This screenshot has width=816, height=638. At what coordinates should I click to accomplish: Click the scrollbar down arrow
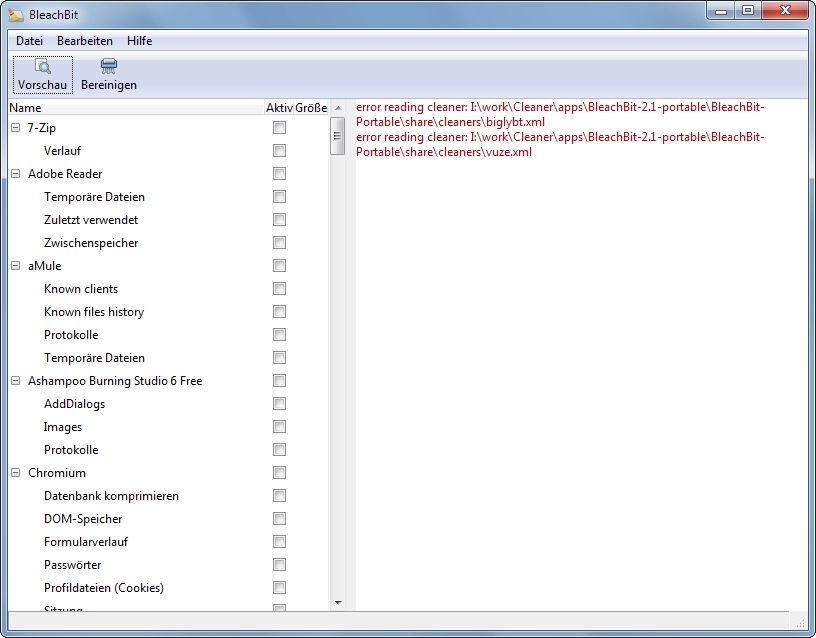point(338,603)
